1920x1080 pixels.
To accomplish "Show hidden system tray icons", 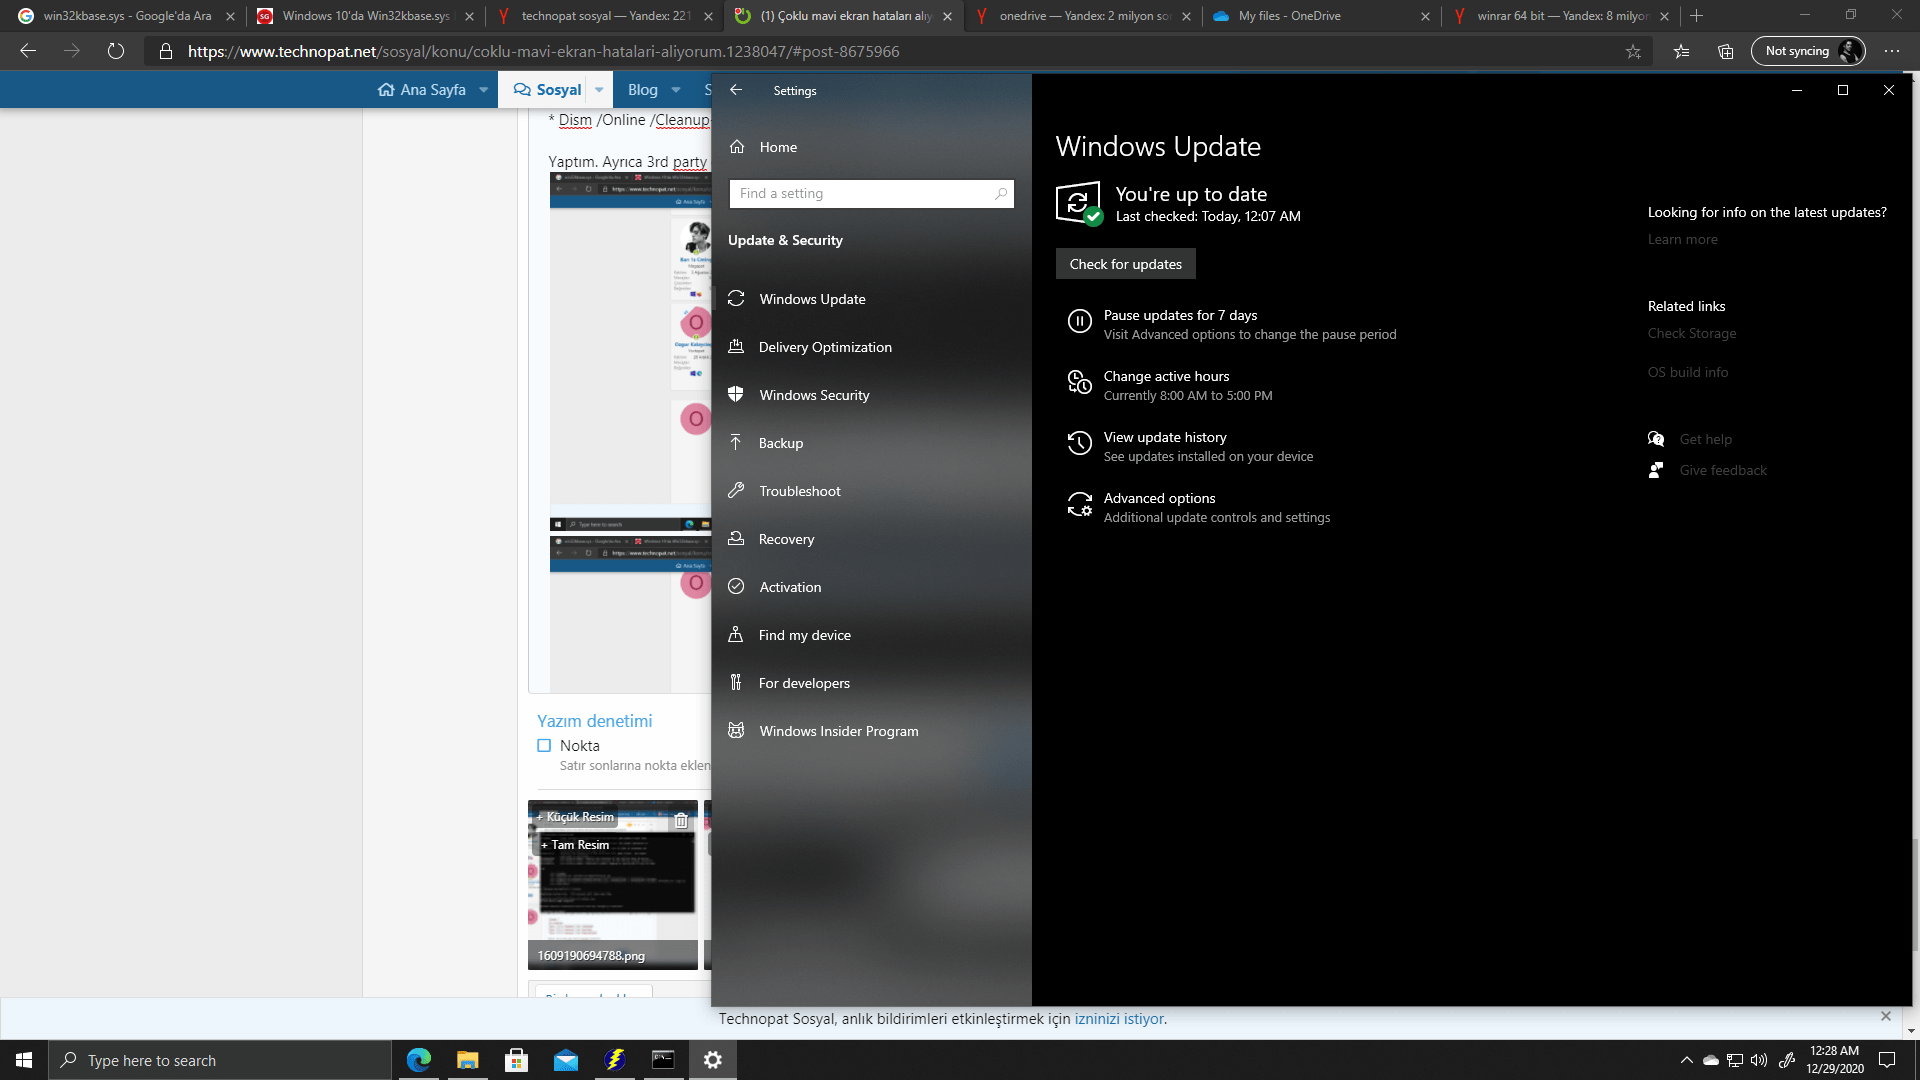I will (x=1686, y=1060).
